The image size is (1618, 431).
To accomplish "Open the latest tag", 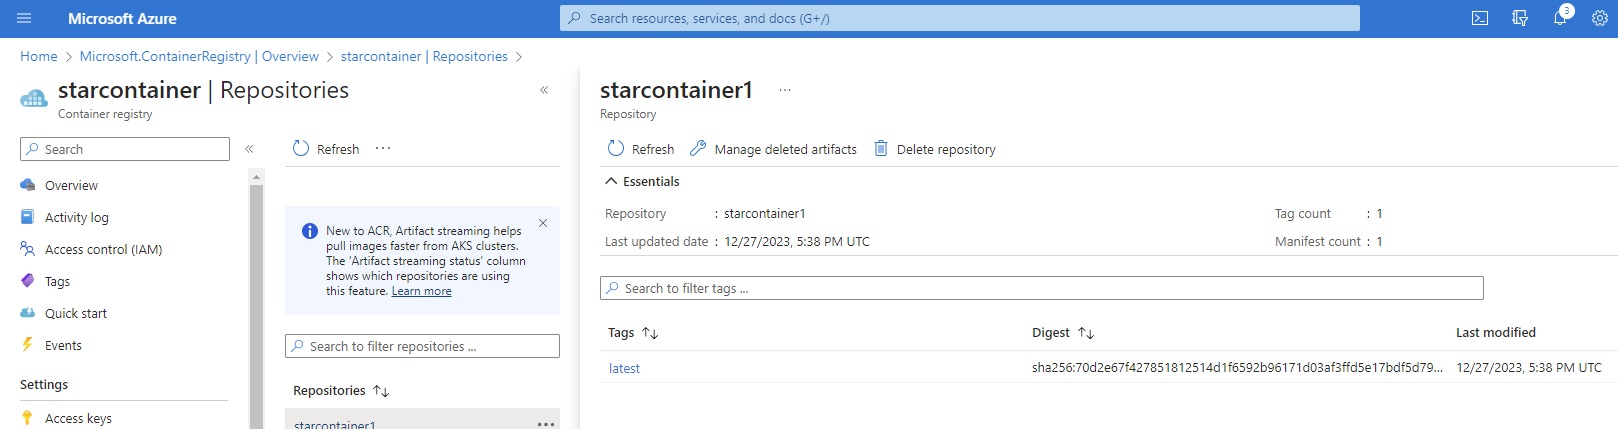I will (x=624, y=368).
